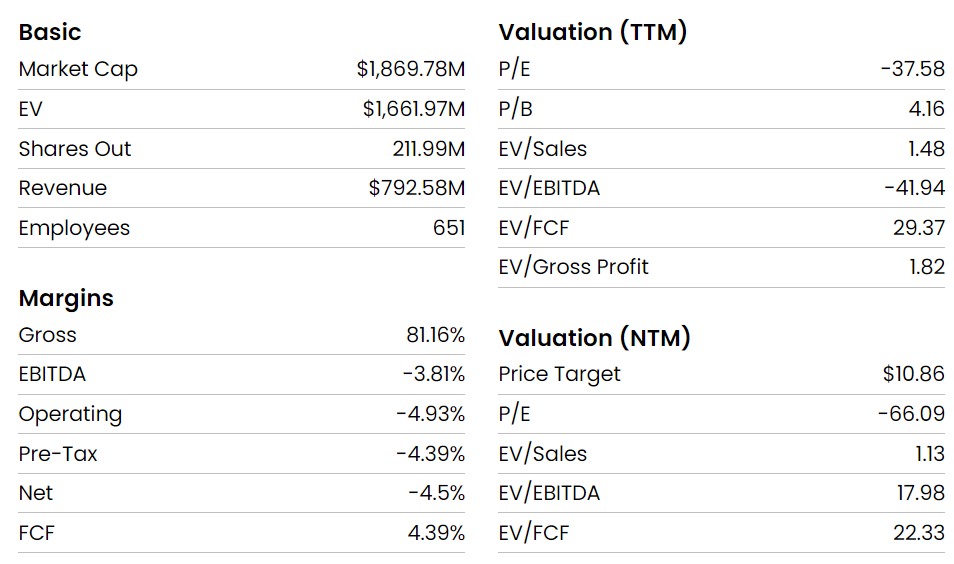Select the Pre-Tax margin label
This screenshot has height=564, width=954.
(x=58, y=454)
